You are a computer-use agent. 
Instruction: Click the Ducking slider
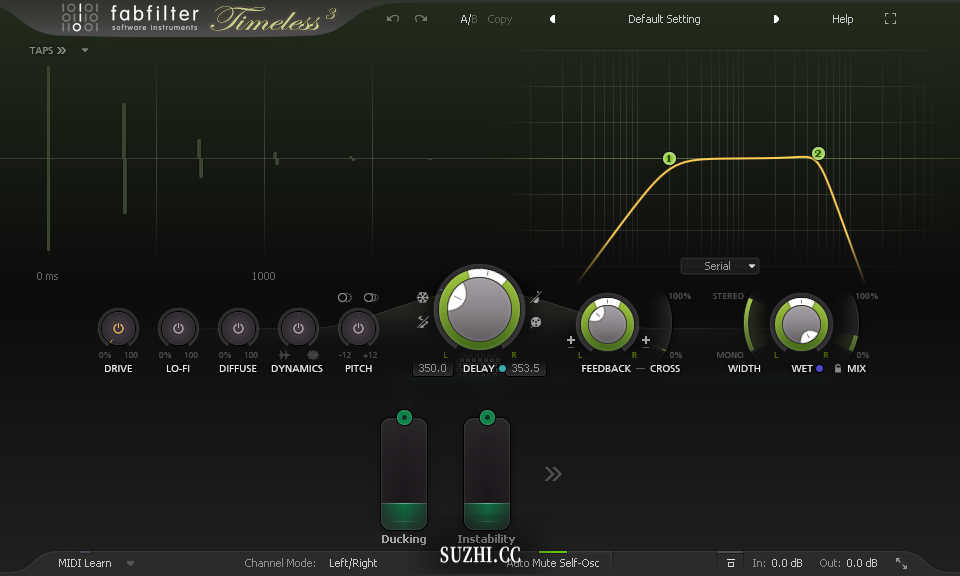pyautogui.click(x=404, y=473)
